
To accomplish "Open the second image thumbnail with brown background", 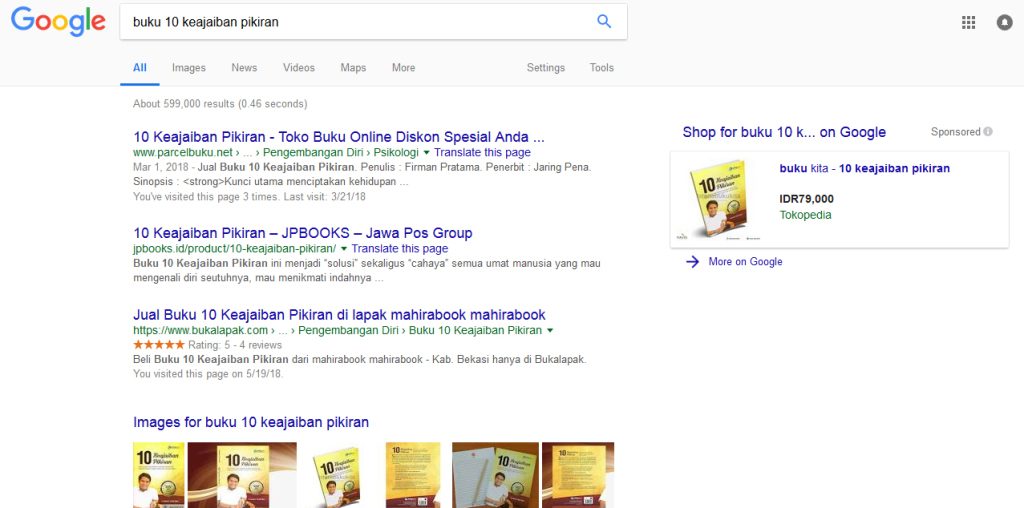I will [242, 475].
